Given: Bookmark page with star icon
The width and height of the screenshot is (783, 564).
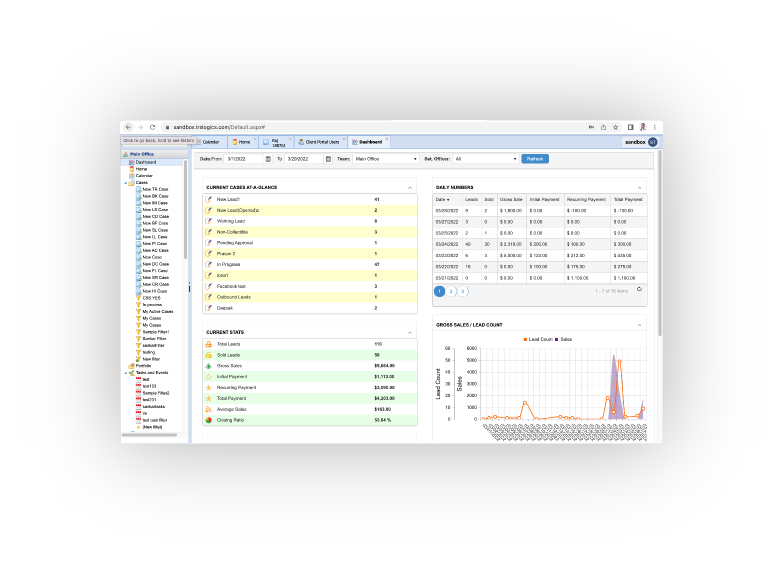Looking at the screenshot, I should tap(616, 127).
